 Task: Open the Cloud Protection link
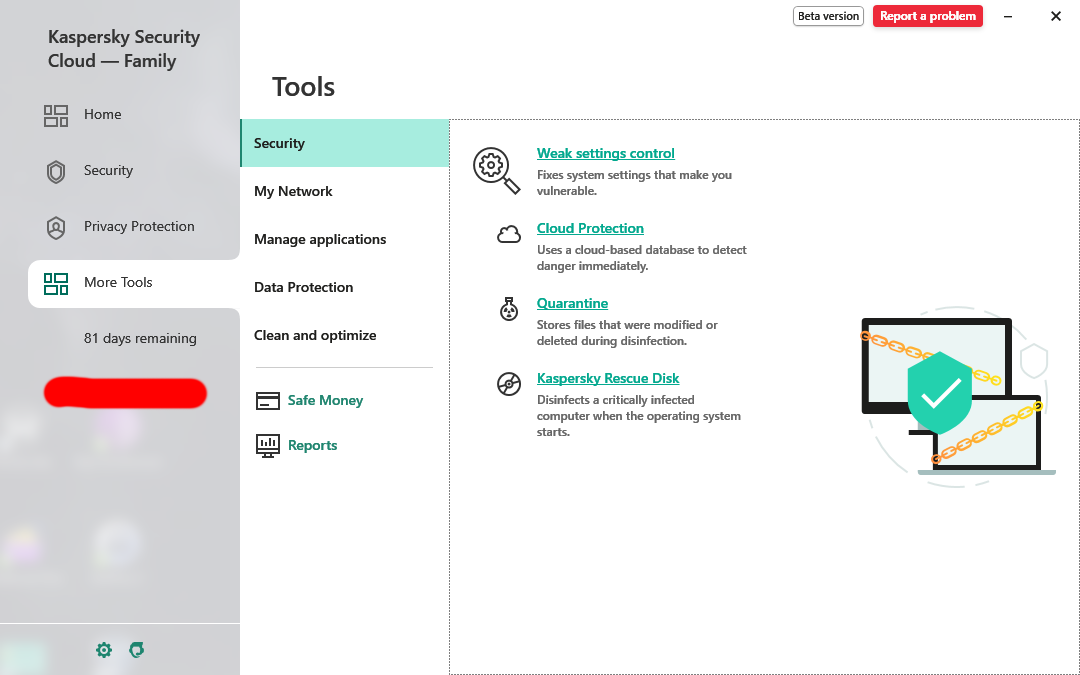pos(590,229)
